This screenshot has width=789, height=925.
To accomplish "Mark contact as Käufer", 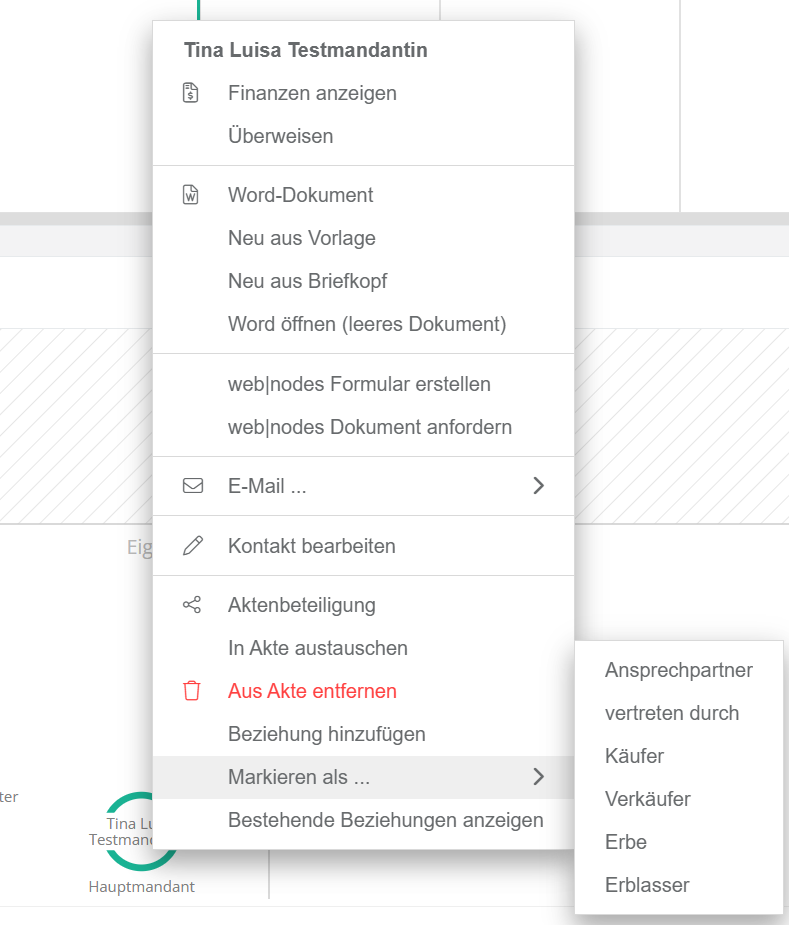I will tap(634, 756).
